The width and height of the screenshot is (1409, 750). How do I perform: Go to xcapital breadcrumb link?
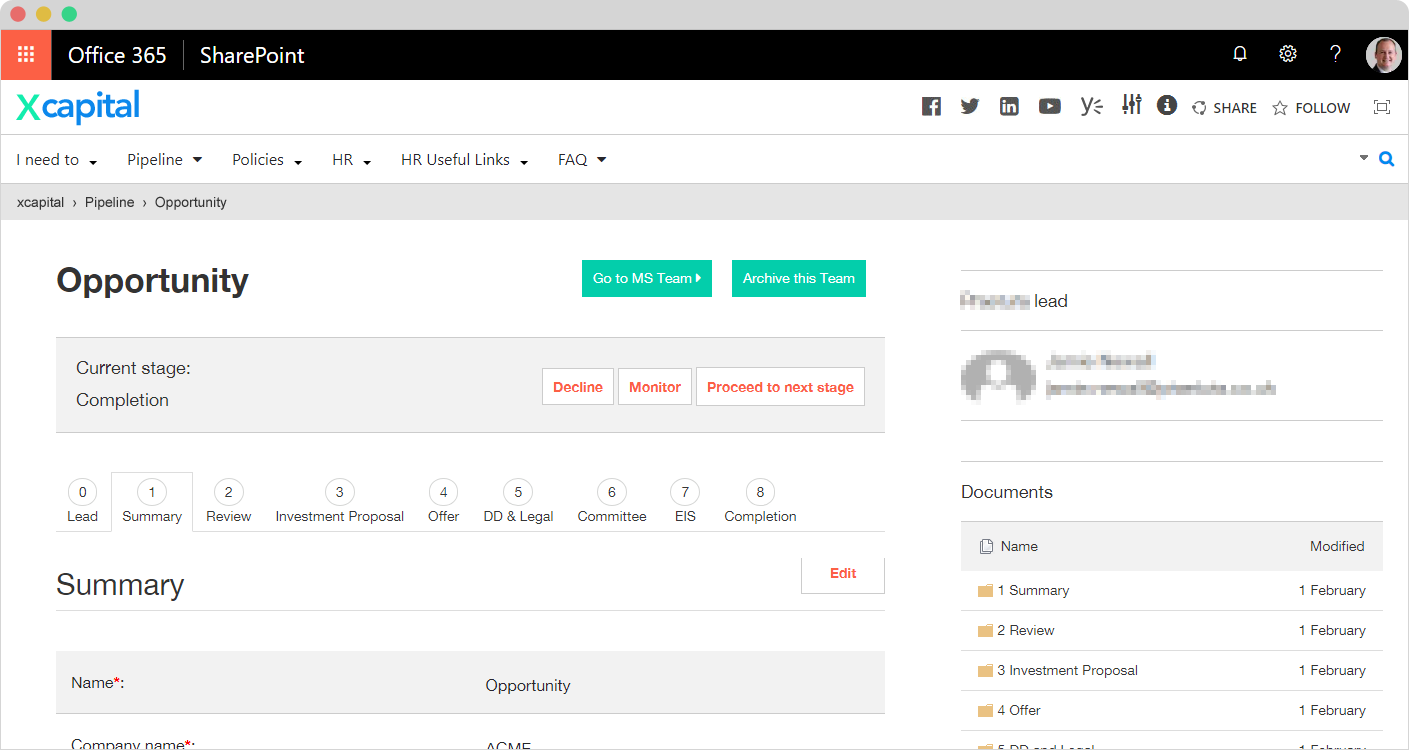click(40, 202)
